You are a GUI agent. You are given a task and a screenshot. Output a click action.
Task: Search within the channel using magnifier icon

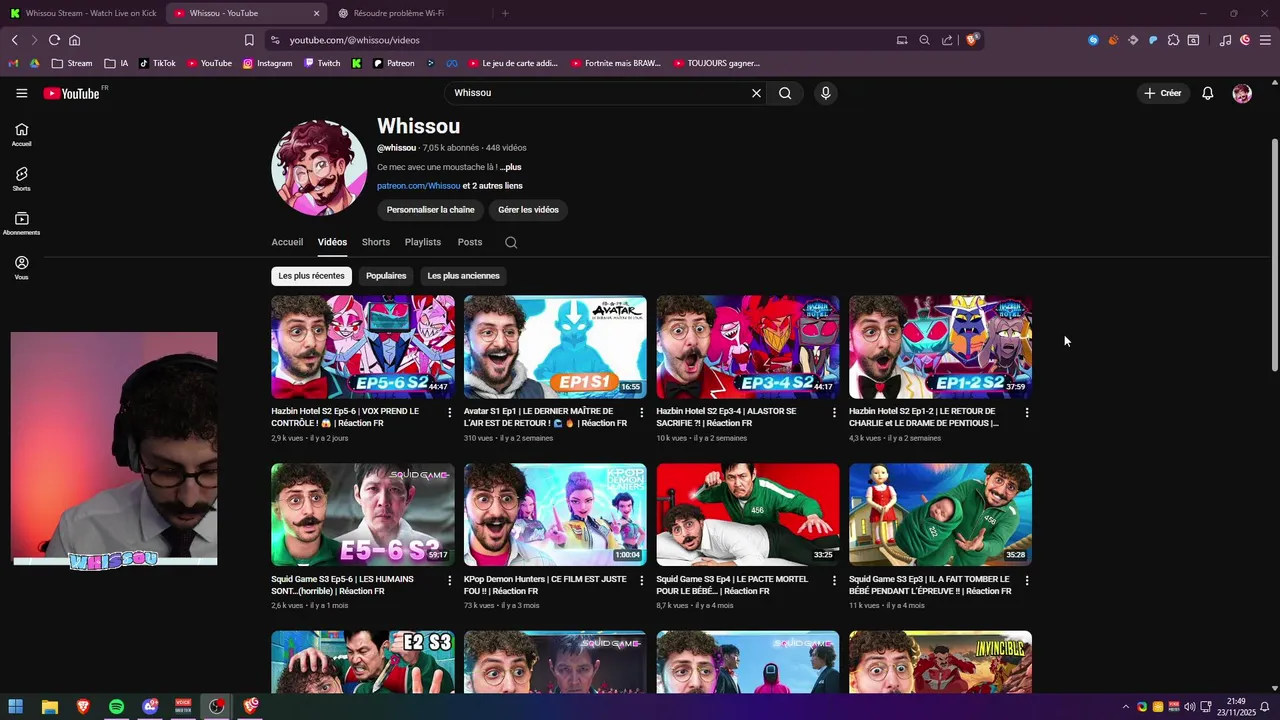point(511,242)
